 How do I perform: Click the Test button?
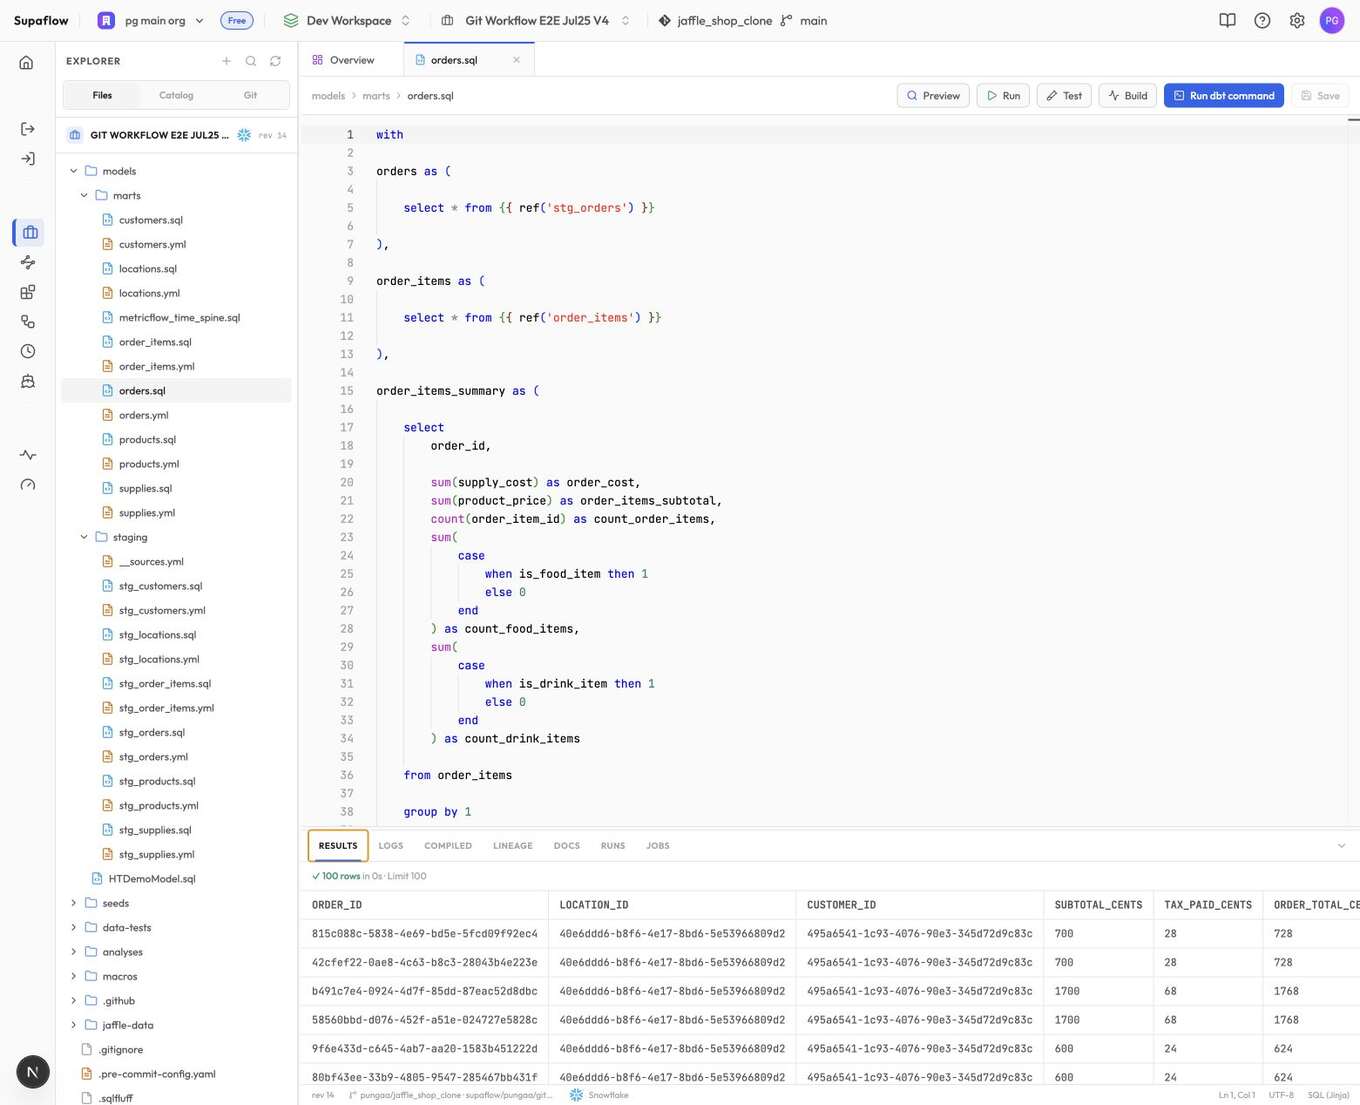pyautogui.click(x=1064, y=96)
